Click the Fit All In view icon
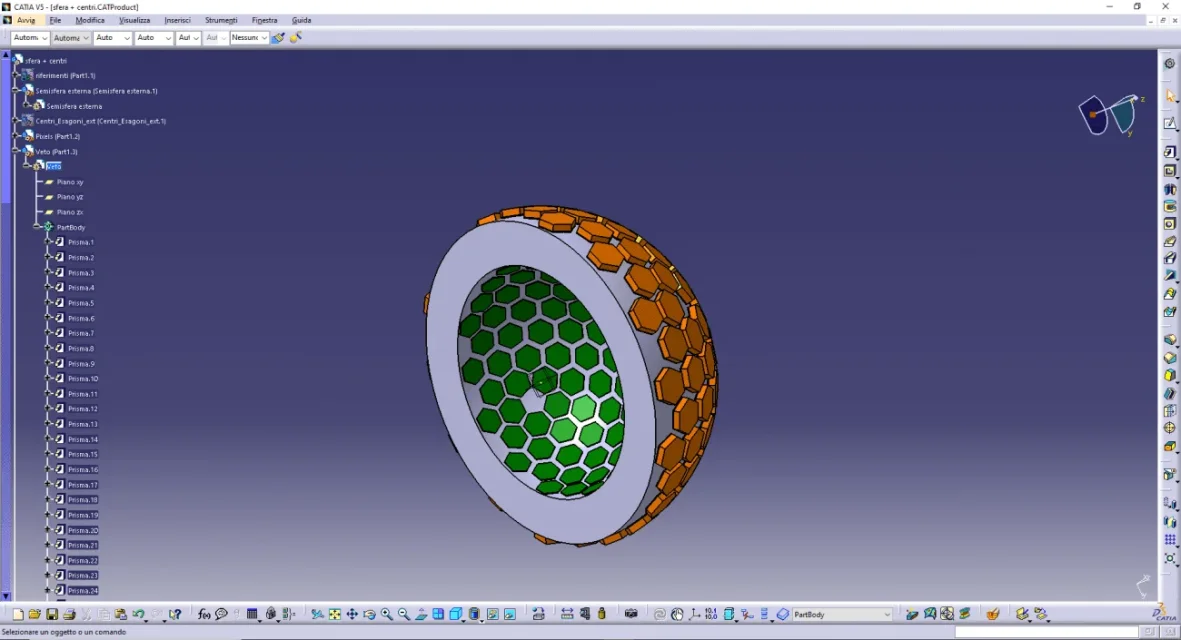 [335, 614]
